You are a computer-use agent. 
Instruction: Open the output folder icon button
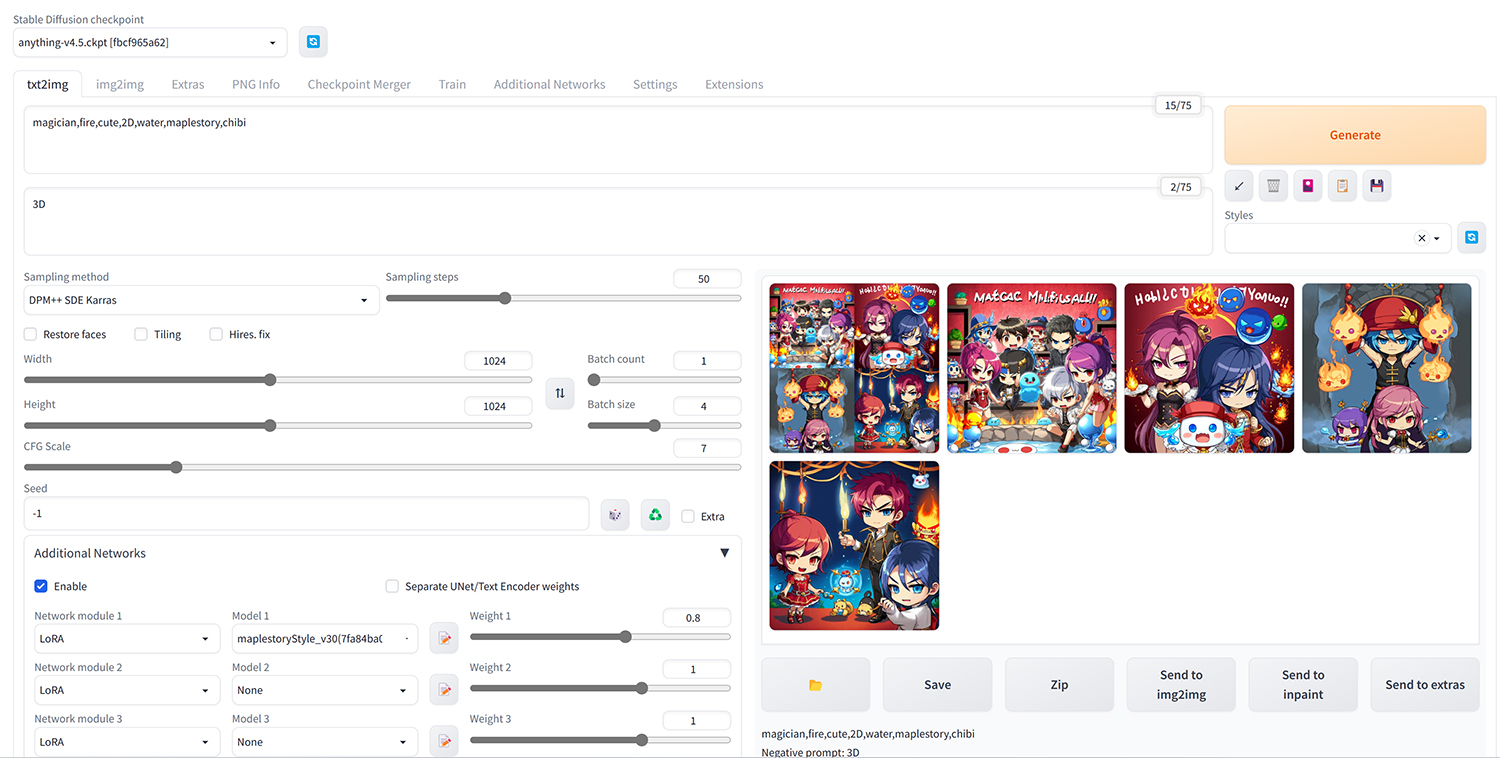pyautogui.click(x=815, y=685)
